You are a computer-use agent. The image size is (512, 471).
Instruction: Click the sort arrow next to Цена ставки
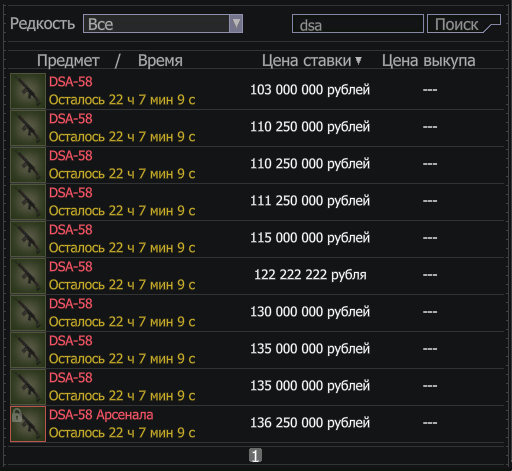358,61
